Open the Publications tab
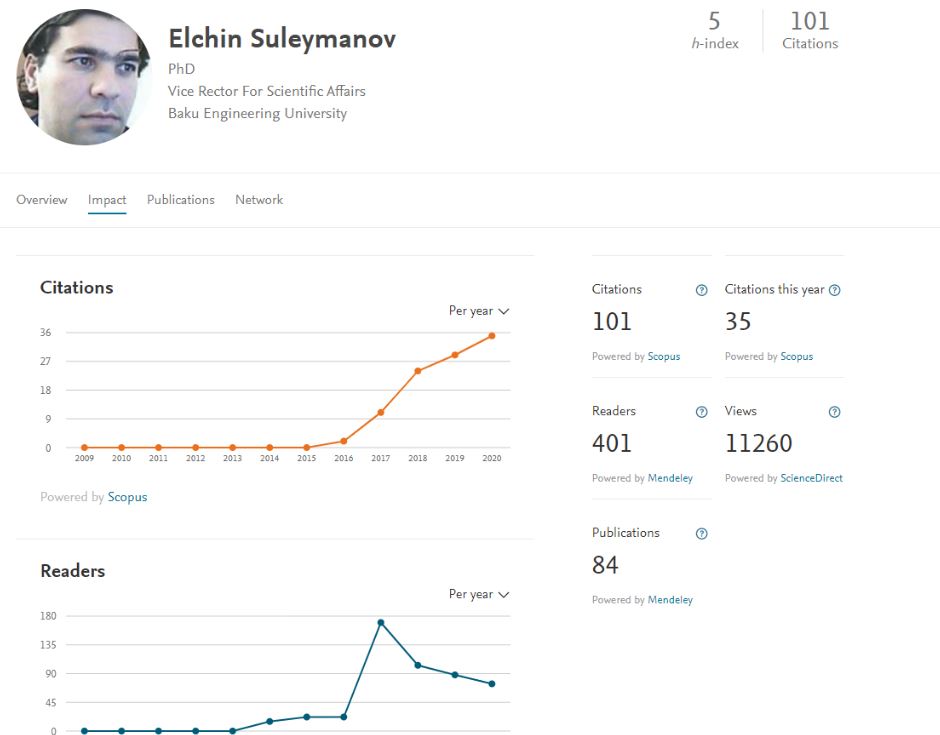 click(x=180, y=200)
